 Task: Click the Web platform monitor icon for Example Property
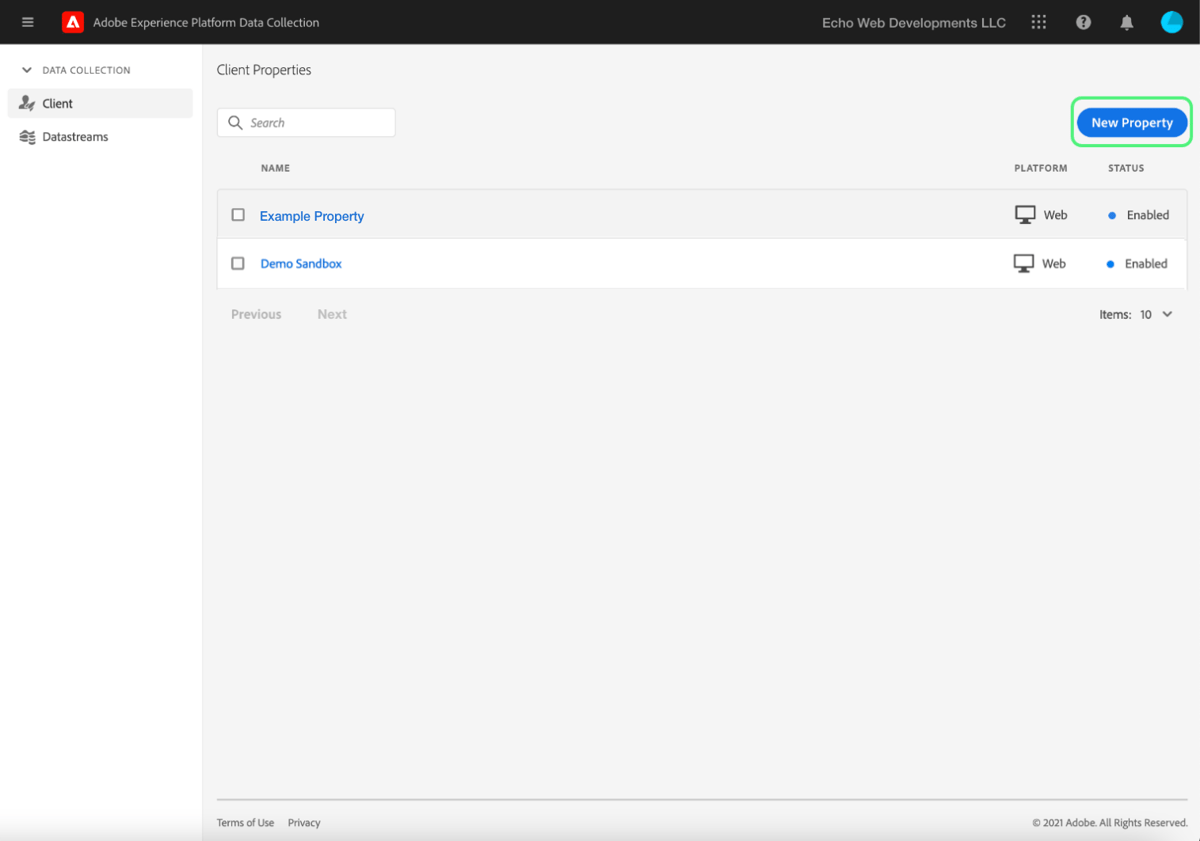[1025, 213]
